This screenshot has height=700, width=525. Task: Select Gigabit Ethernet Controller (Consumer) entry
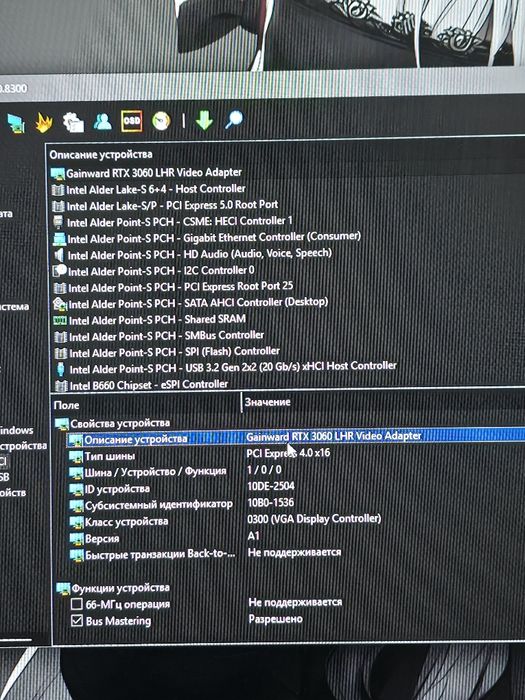[214, 237]
